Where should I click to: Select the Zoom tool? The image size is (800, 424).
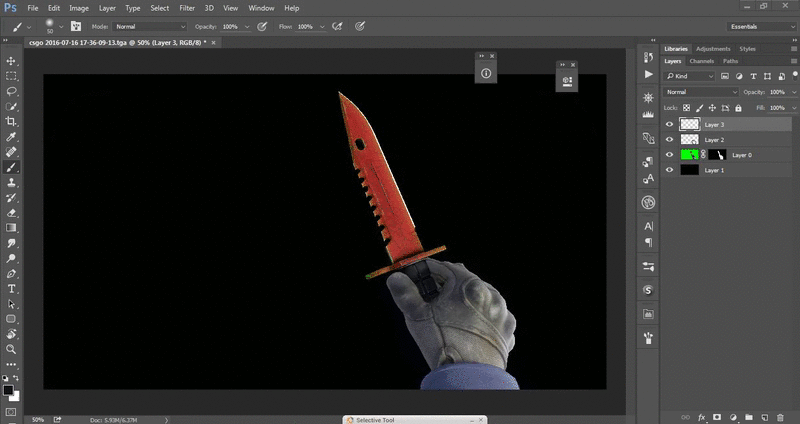(x=11, y=350)
